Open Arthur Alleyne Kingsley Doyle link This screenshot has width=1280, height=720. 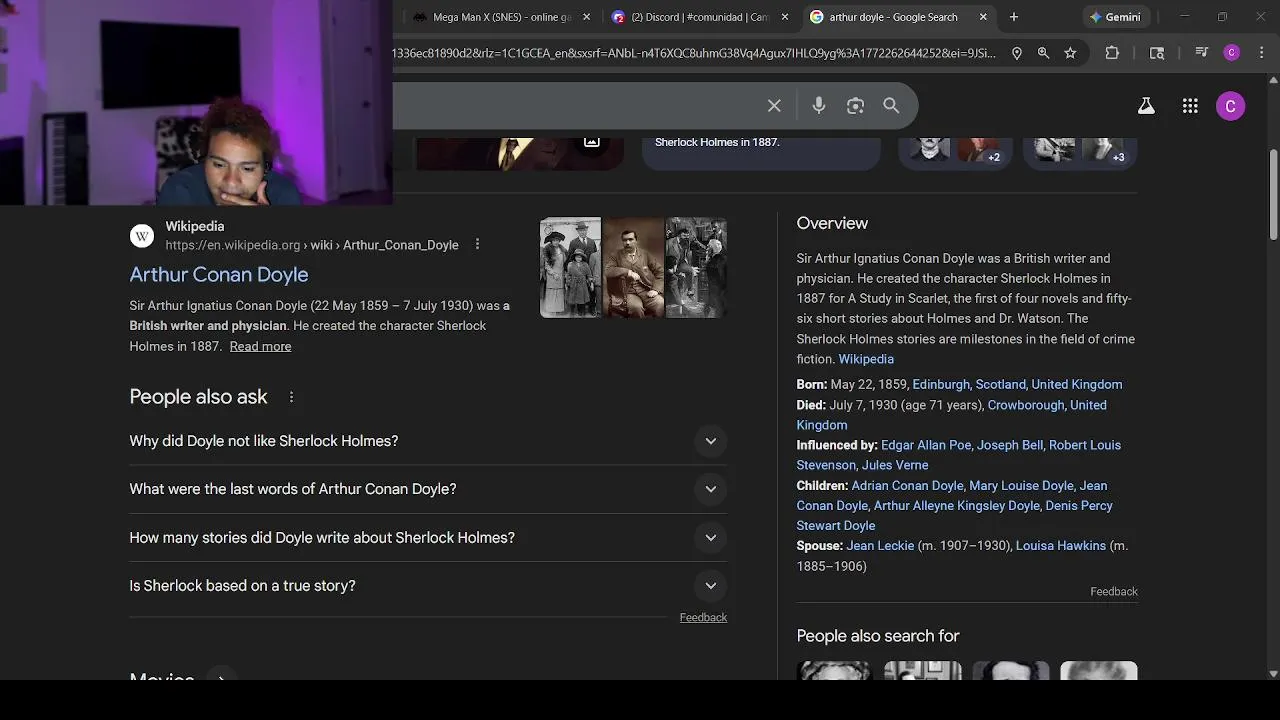click(x=957, y=506)
